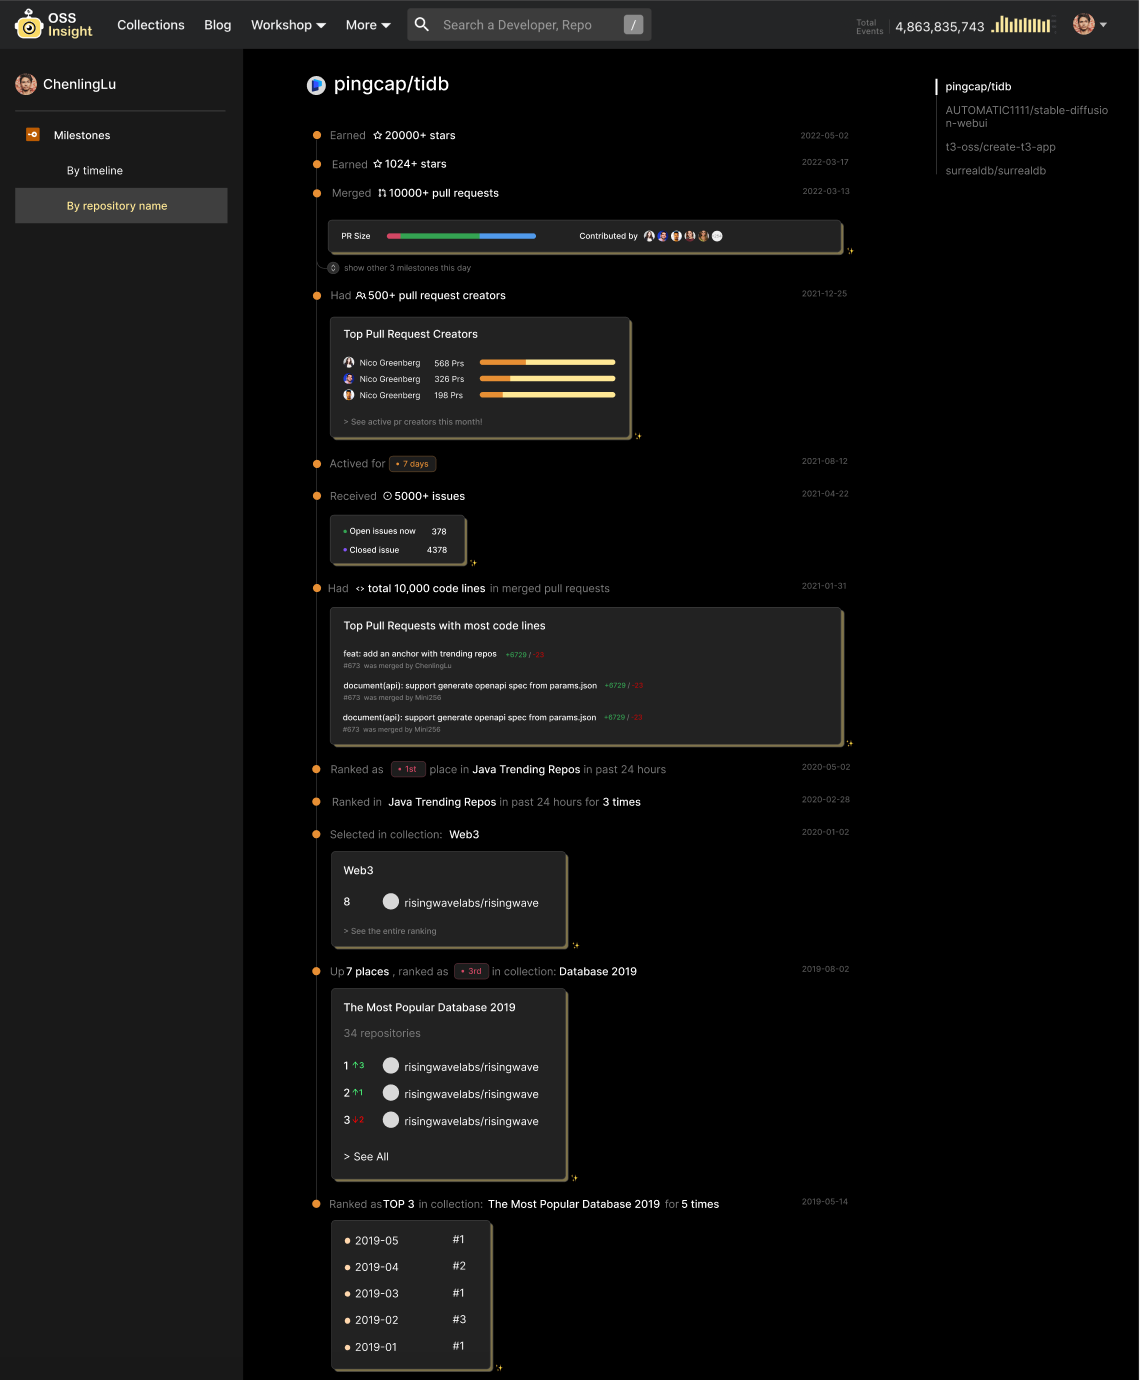Click the last overflow contributor avatar

[717, 236]
